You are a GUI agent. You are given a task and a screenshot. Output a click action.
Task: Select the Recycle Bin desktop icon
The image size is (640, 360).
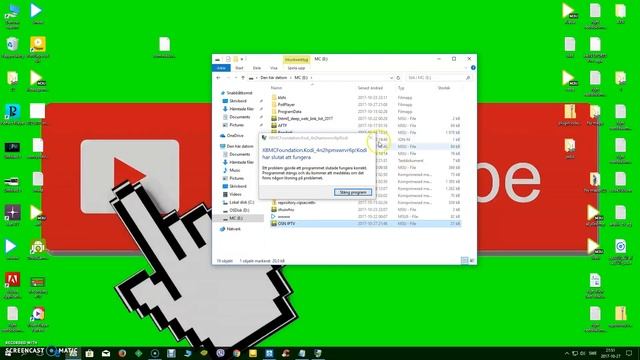12,48
